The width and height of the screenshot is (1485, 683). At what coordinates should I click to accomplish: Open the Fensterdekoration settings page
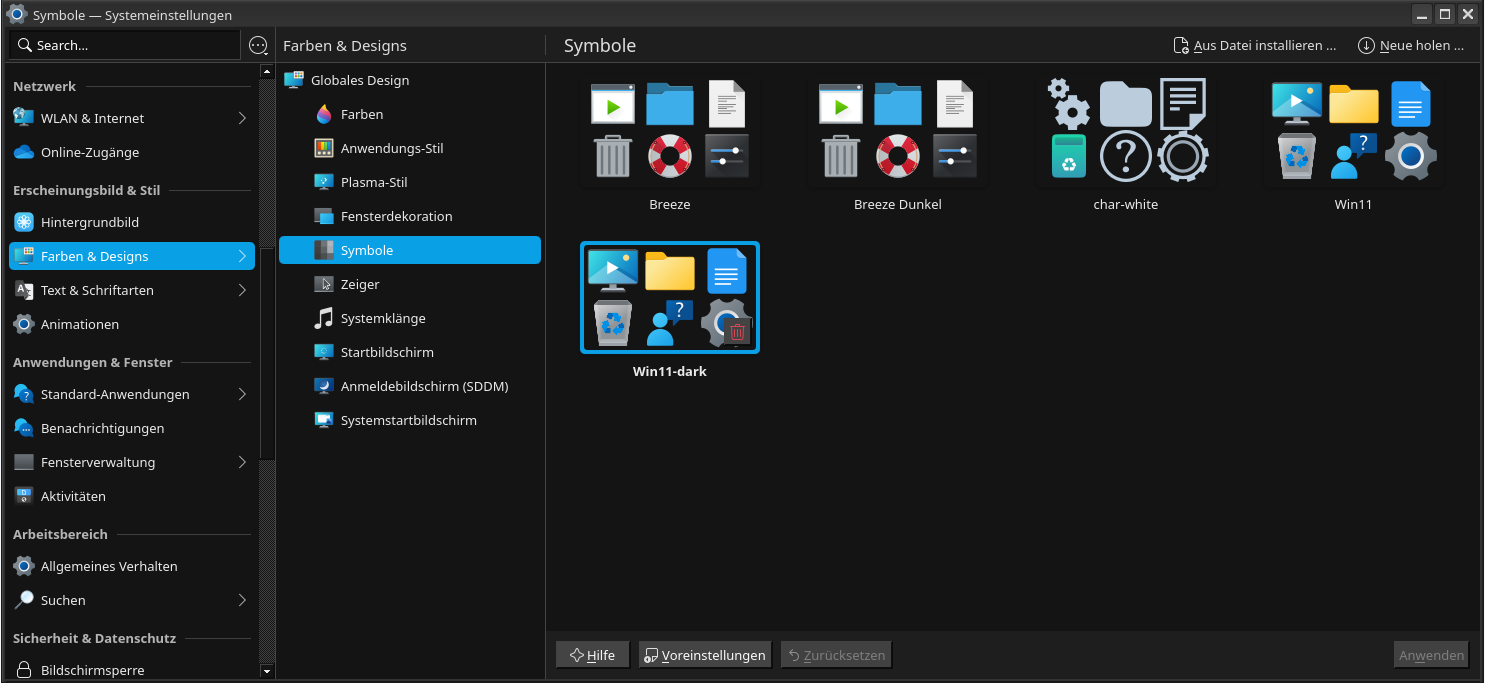(x=410, y=216)
